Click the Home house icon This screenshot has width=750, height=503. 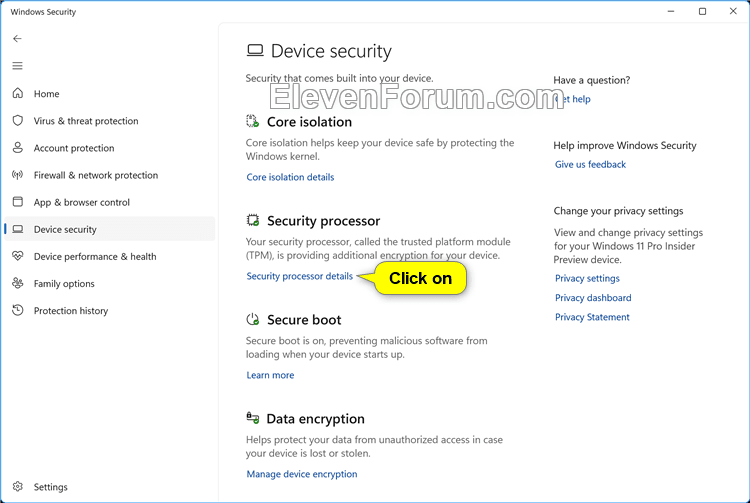click(18, 93)
